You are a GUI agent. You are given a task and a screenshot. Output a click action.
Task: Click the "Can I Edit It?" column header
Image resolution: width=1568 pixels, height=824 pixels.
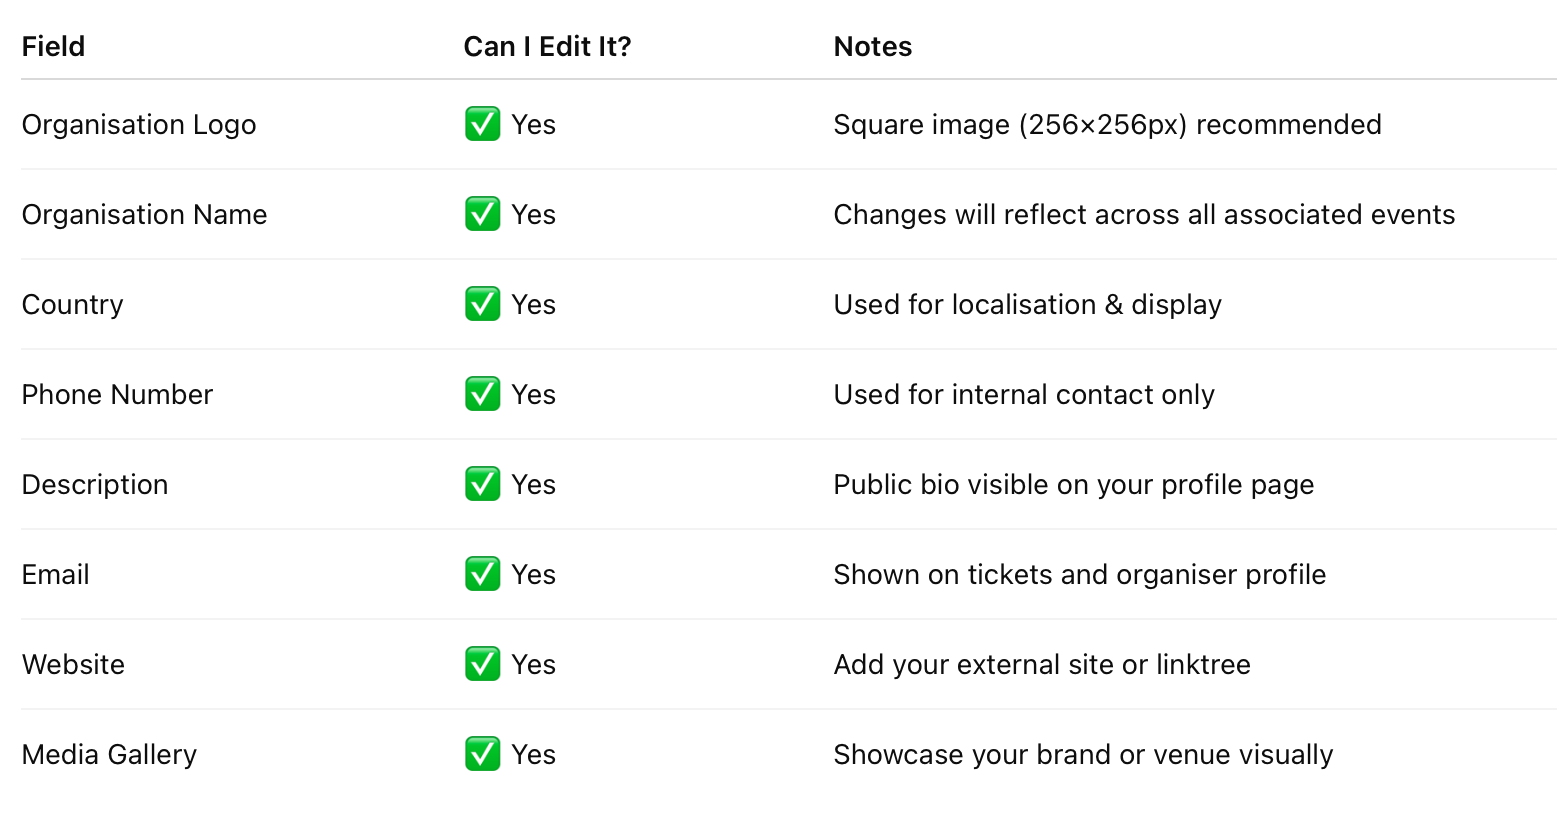point(547,47)
